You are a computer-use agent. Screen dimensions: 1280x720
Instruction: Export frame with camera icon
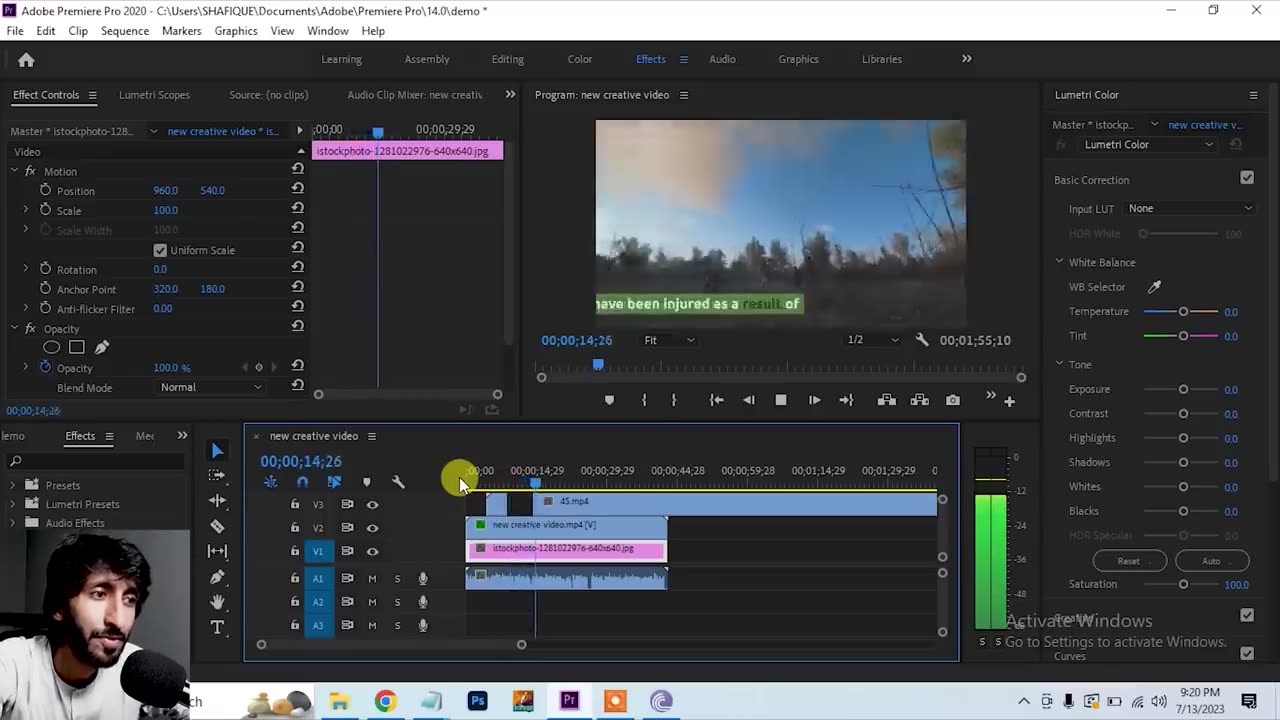click(x=953, y=400)
